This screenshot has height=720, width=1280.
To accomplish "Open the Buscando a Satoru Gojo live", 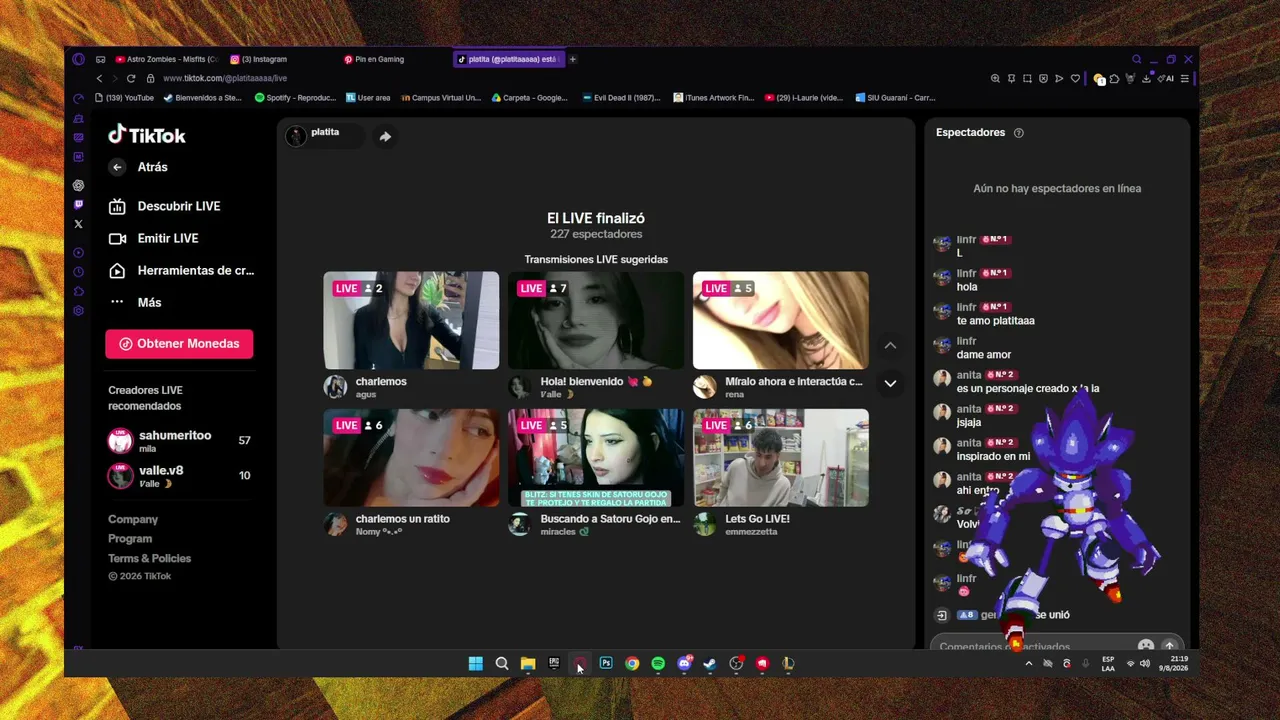I will 596,458.
